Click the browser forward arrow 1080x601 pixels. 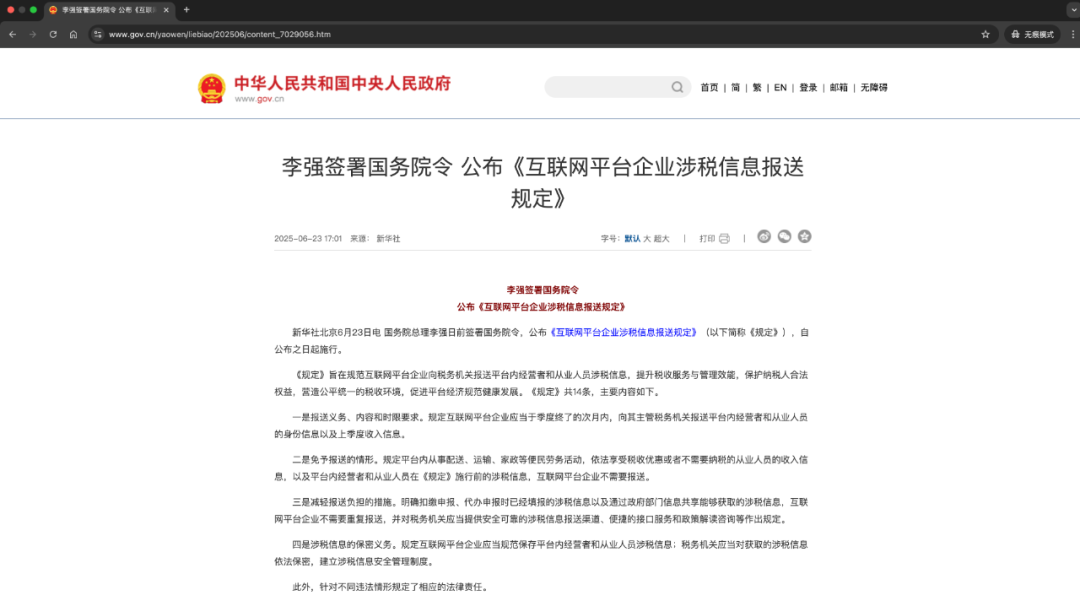tap(32, 34)
